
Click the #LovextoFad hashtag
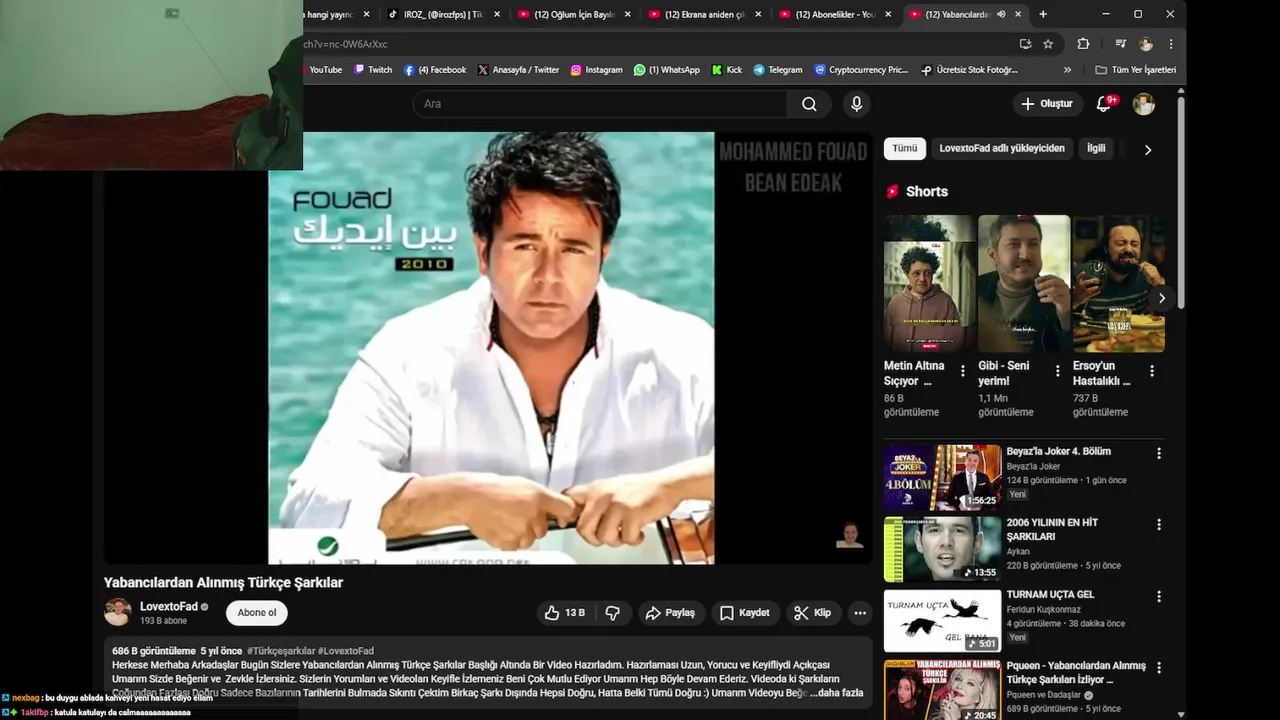(346, 651)
